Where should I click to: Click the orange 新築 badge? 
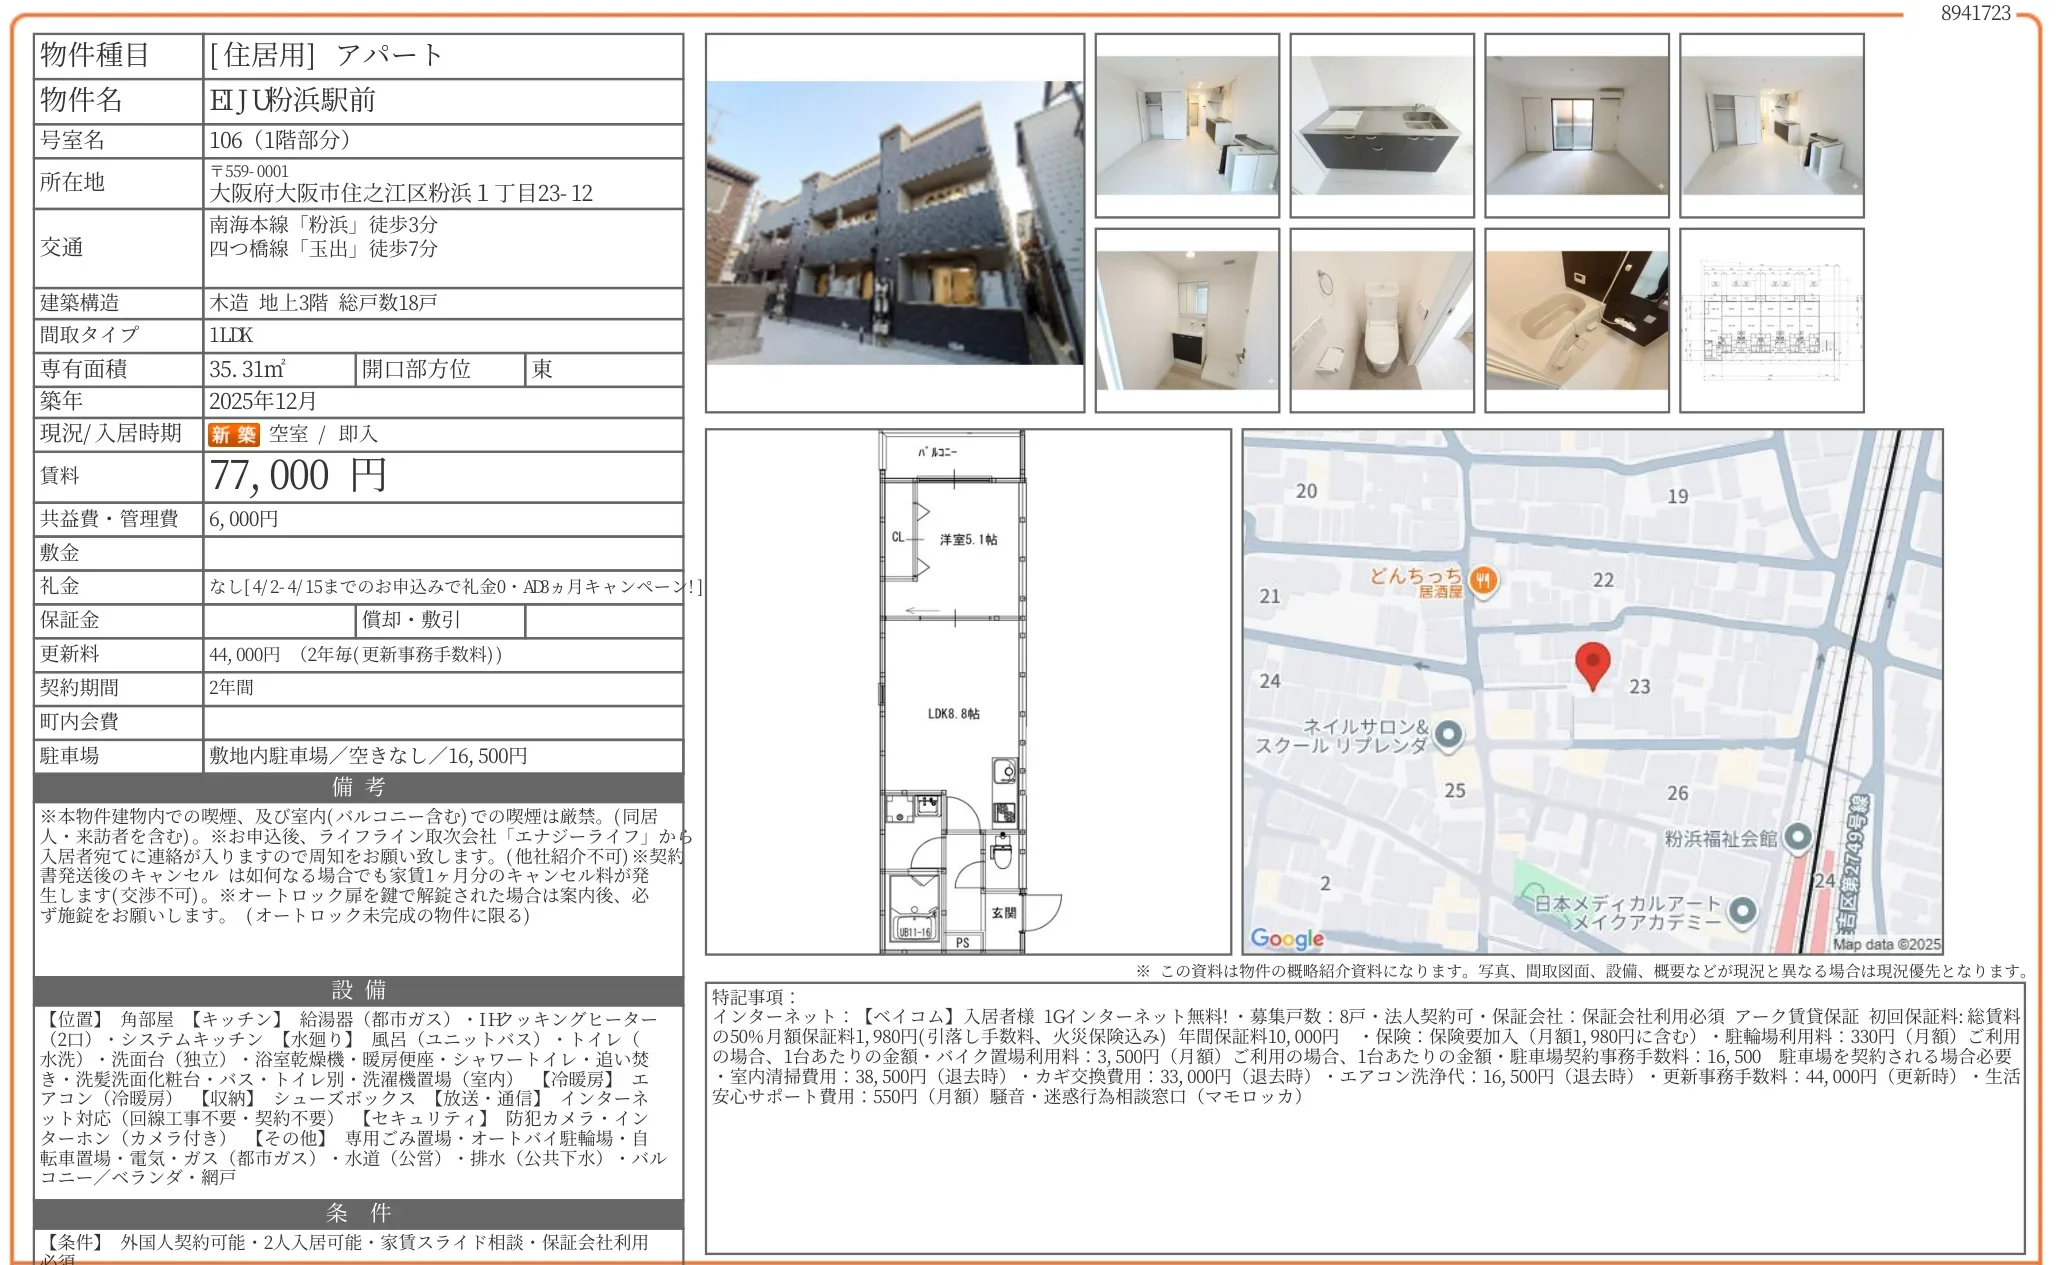point(233,434)
